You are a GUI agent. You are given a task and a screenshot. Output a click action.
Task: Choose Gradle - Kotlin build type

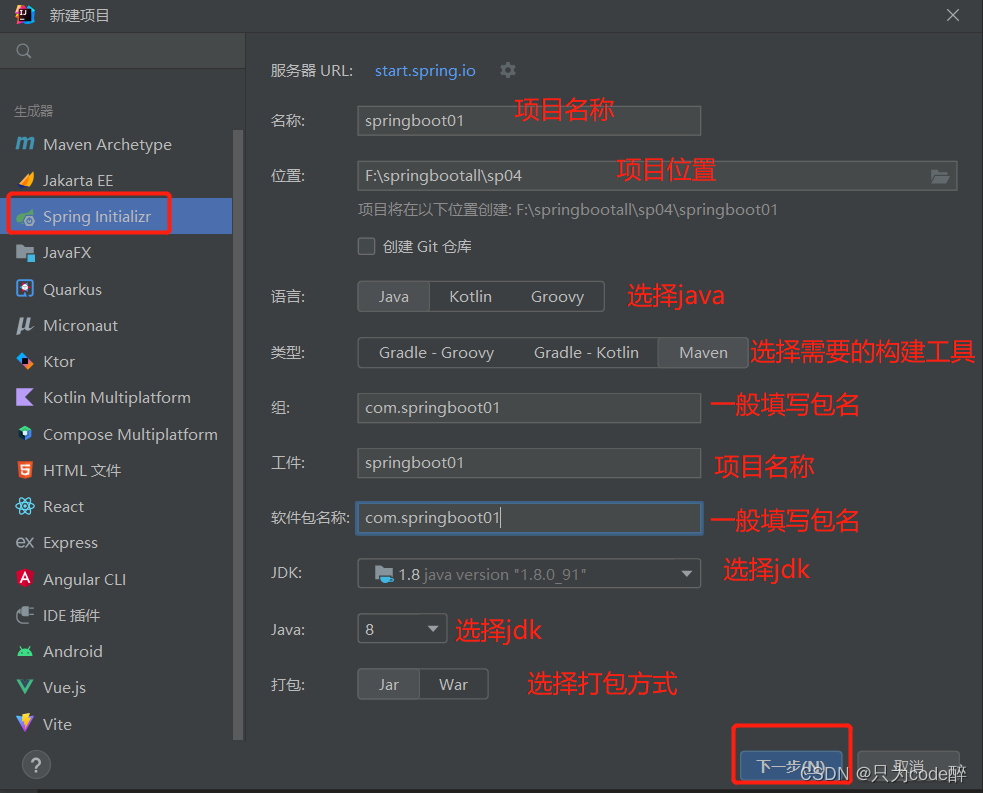coord(586,353)
